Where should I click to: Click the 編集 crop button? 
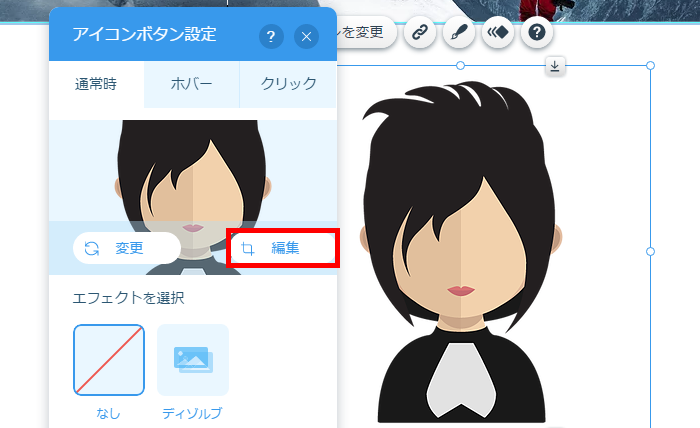coord(283,248)
